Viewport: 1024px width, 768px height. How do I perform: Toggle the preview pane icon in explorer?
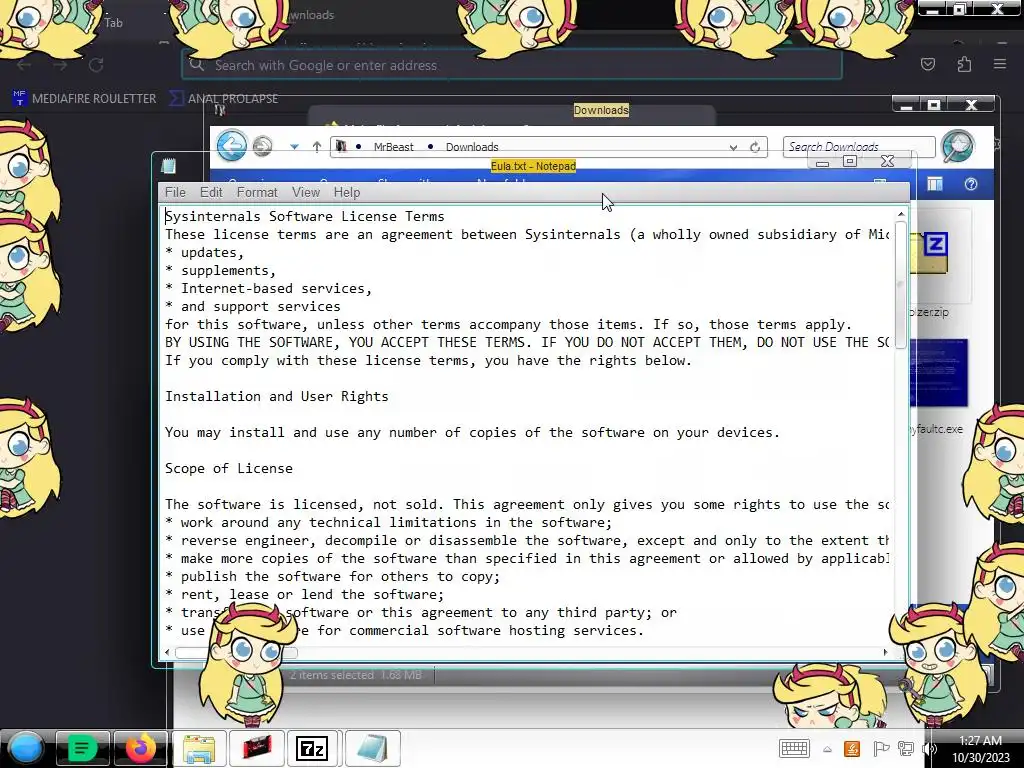point(935,184)
